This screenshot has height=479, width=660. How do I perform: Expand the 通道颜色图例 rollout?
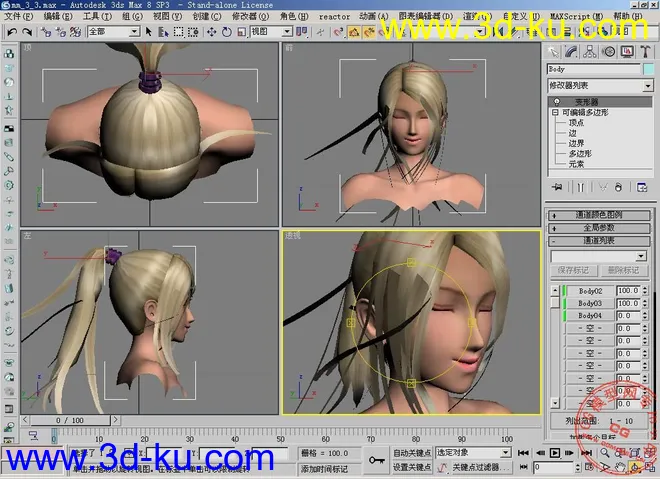(598, 214)
